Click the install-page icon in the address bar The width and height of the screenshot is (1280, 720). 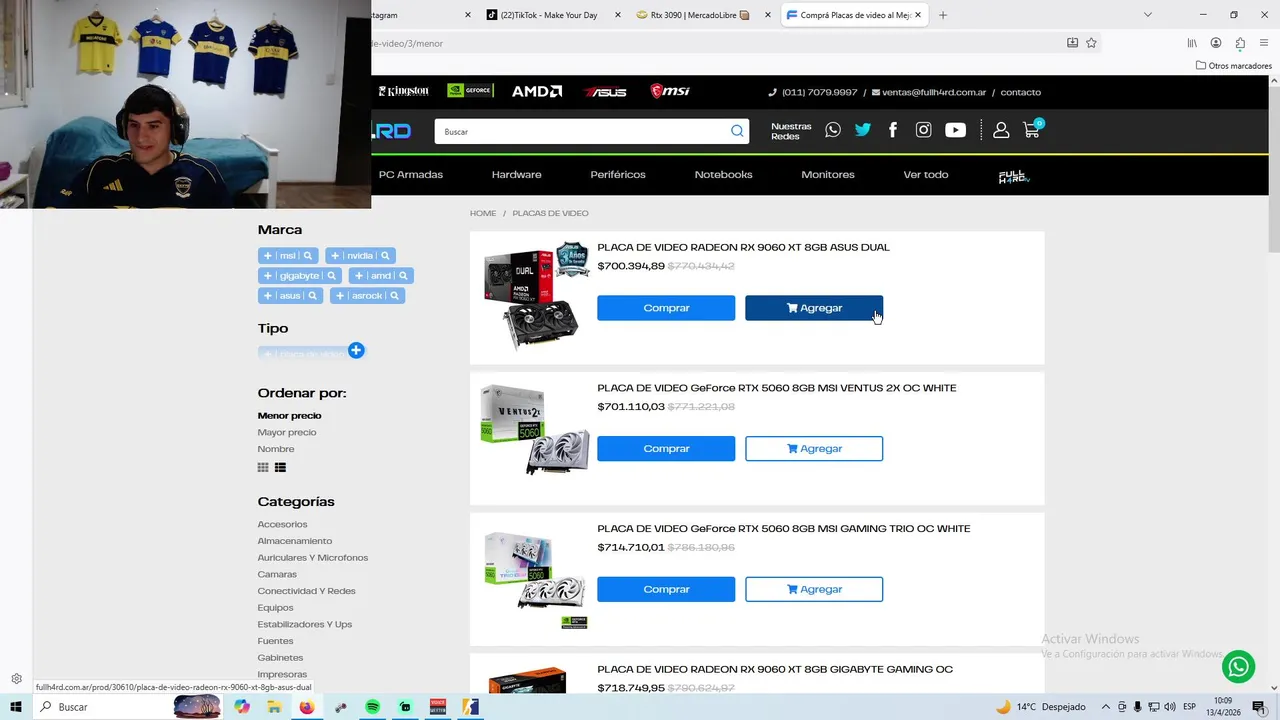[1072, 43]
